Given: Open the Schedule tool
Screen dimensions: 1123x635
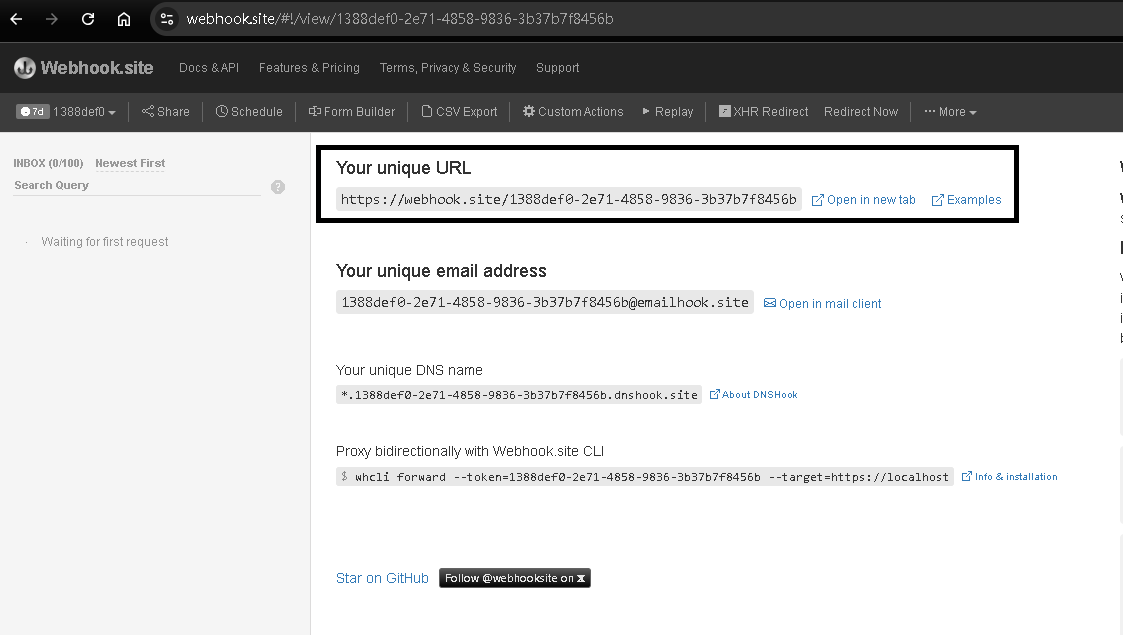Looking at the screenshot, I should [249, 112].
